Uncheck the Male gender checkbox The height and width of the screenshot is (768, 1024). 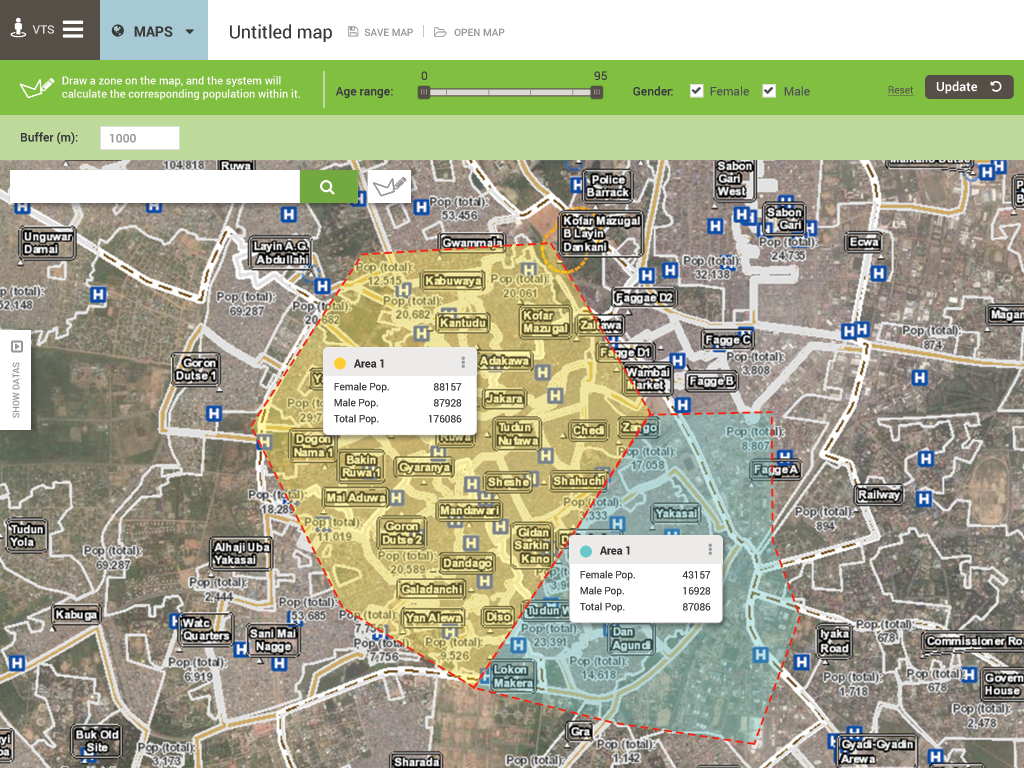[x=769, y=91]
